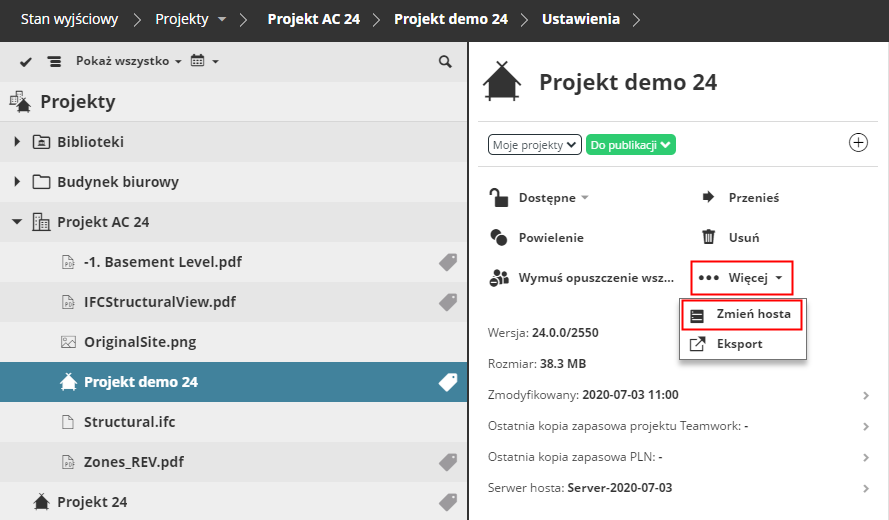Open the calendar filter dropdown
The width and height of the screenshot is (889, 520).
pyautogui.click(x=204, y=62)
